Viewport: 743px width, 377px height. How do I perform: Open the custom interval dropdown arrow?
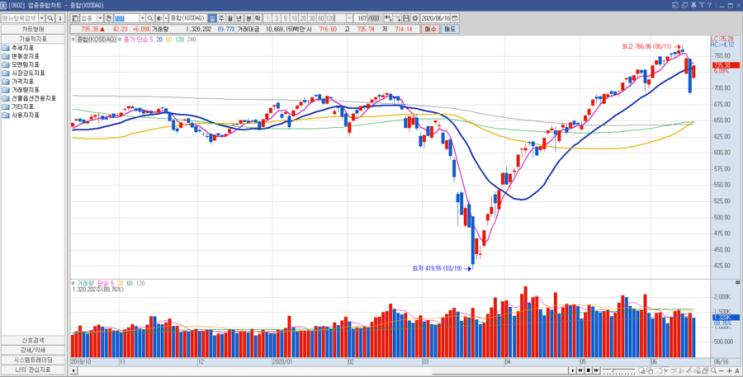(x=350, y=18)
